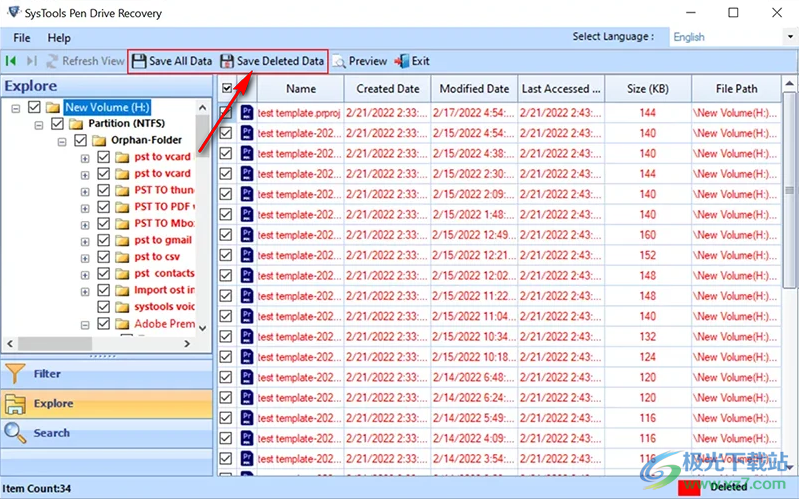
Task: Switch to the Search panel tab
Action: click(107, 433)
